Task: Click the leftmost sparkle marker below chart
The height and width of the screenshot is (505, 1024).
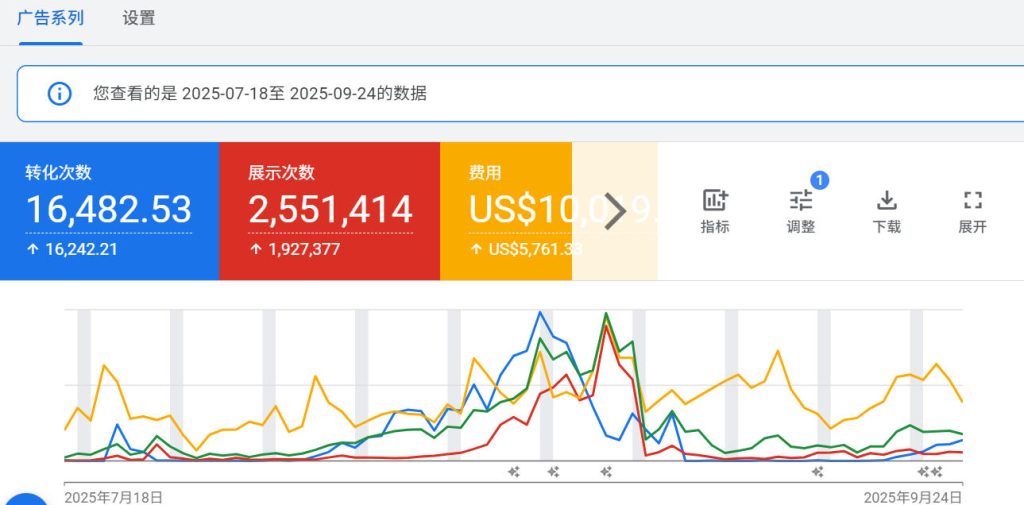Action: click(514, 471)
